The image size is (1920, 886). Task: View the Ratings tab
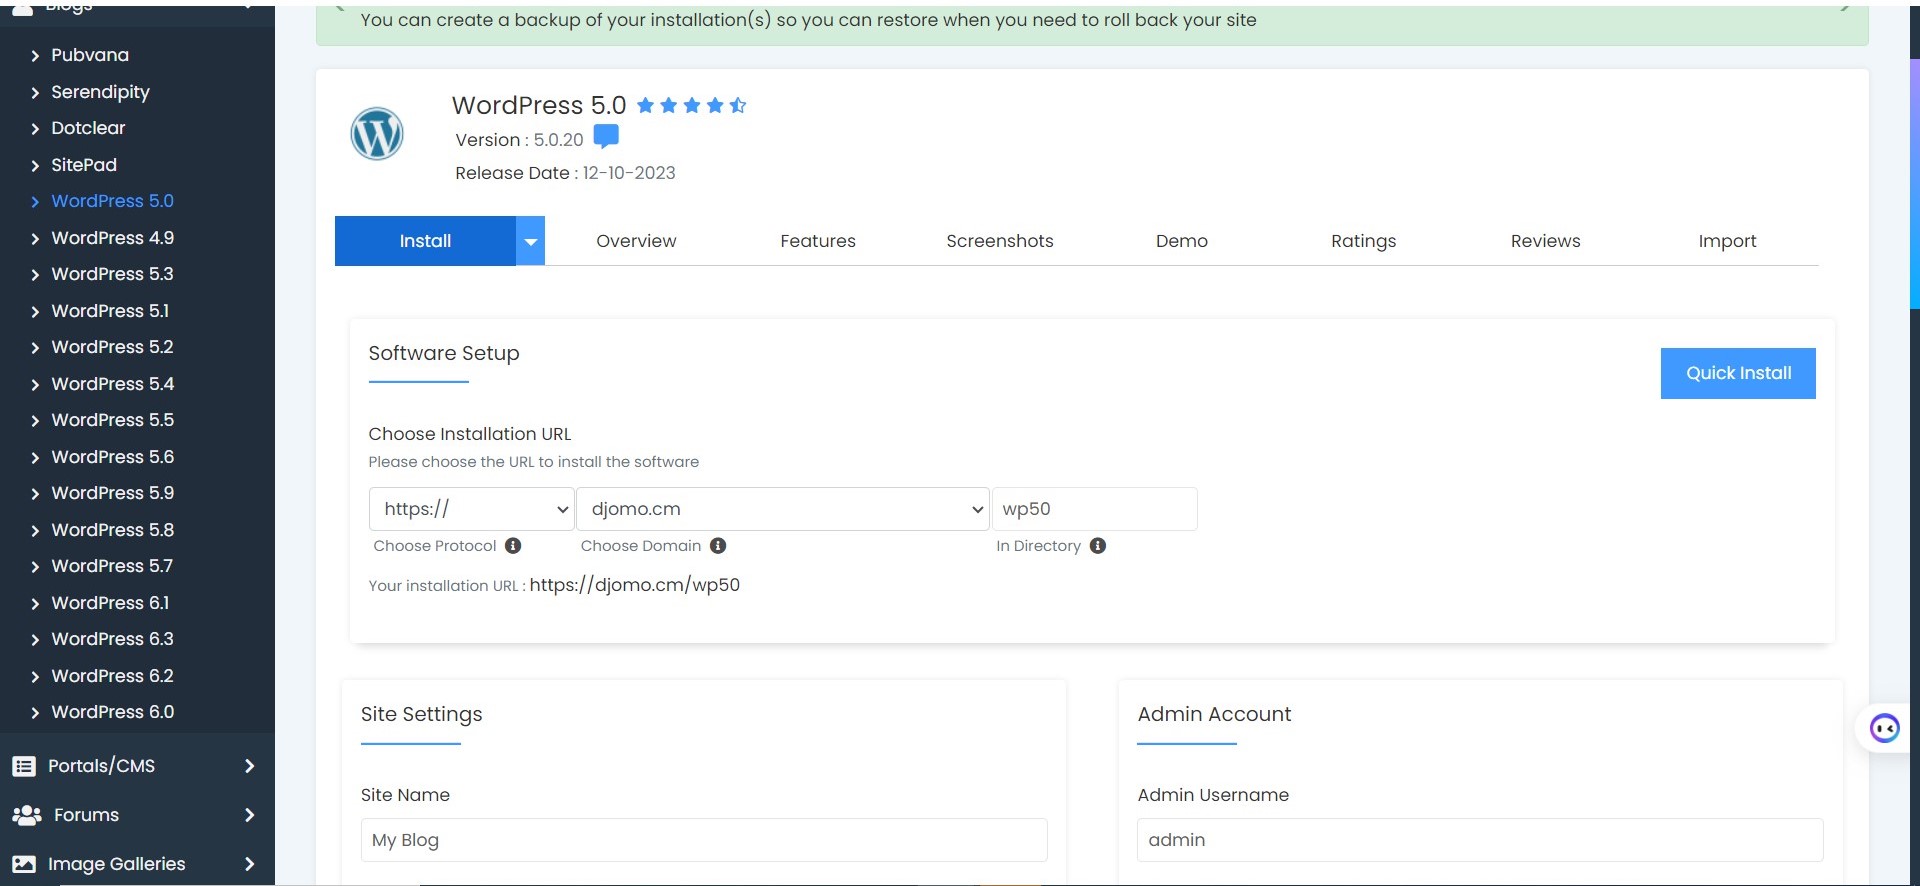1363,241
